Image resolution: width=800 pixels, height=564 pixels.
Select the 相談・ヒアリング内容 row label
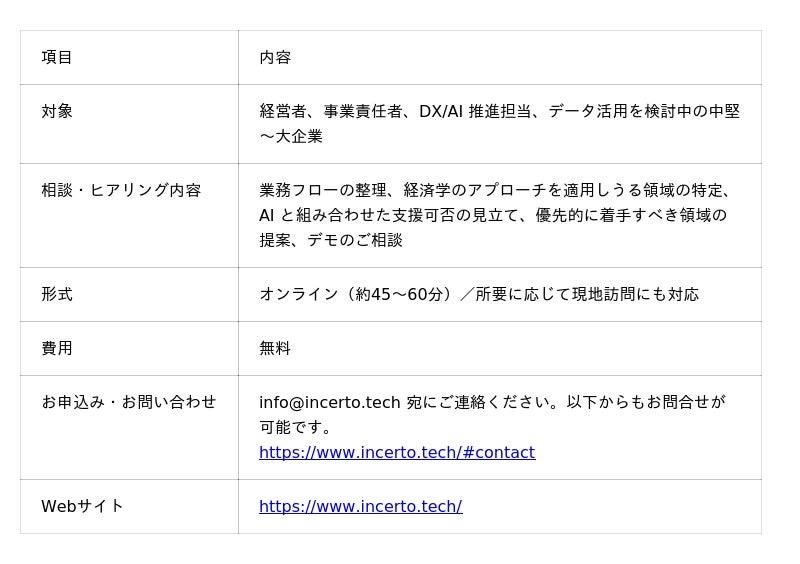pyautogui.click(x=121, y=190)
